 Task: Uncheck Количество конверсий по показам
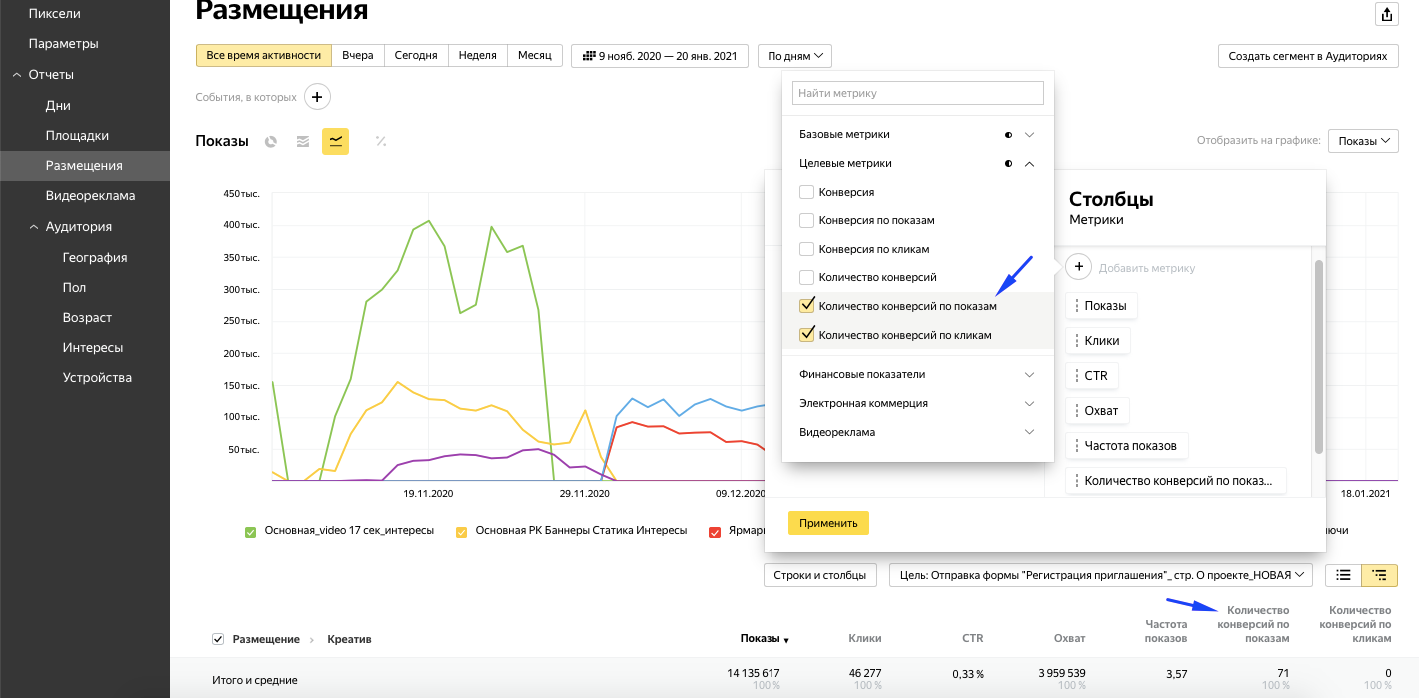(x=807, y=306)
